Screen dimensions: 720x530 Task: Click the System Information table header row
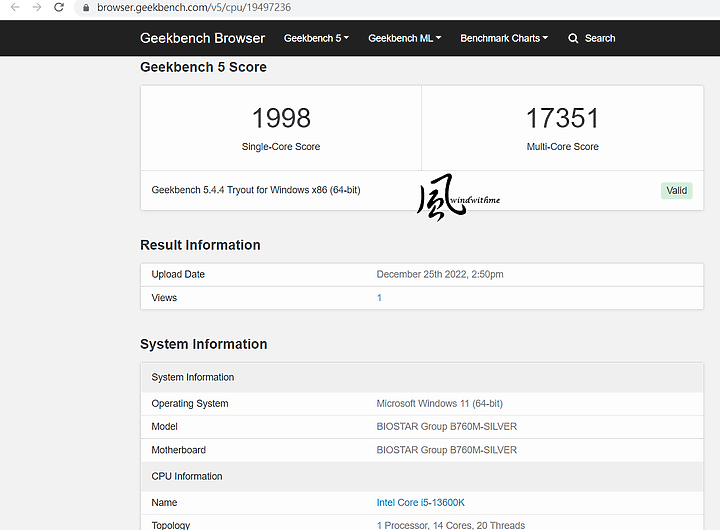422,377
